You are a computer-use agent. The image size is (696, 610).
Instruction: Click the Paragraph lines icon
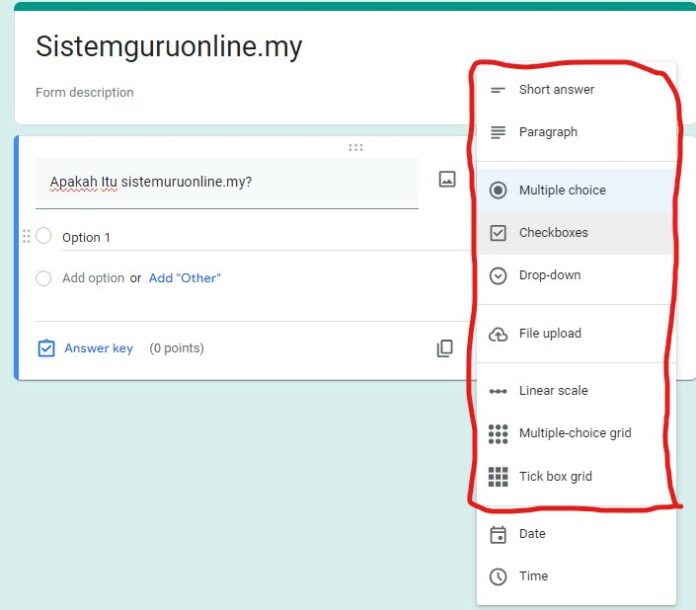[498, 132]
